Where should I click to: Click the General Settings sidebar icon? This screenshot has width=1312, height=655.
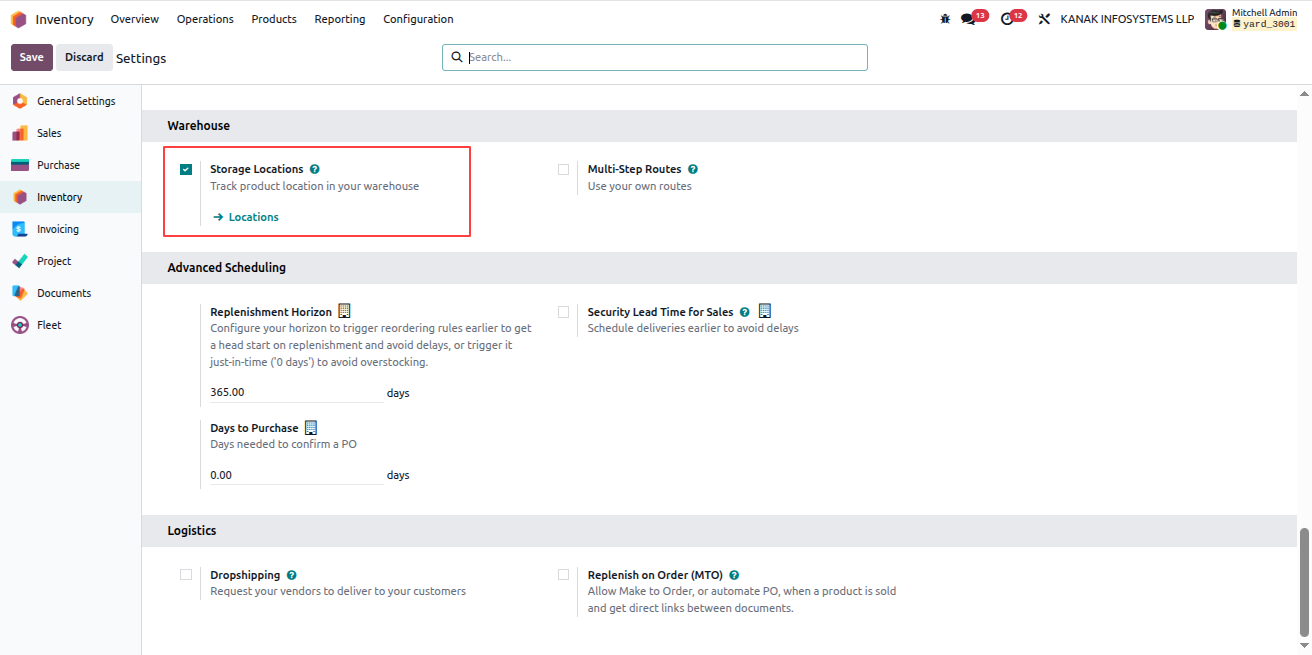[20, 101]
